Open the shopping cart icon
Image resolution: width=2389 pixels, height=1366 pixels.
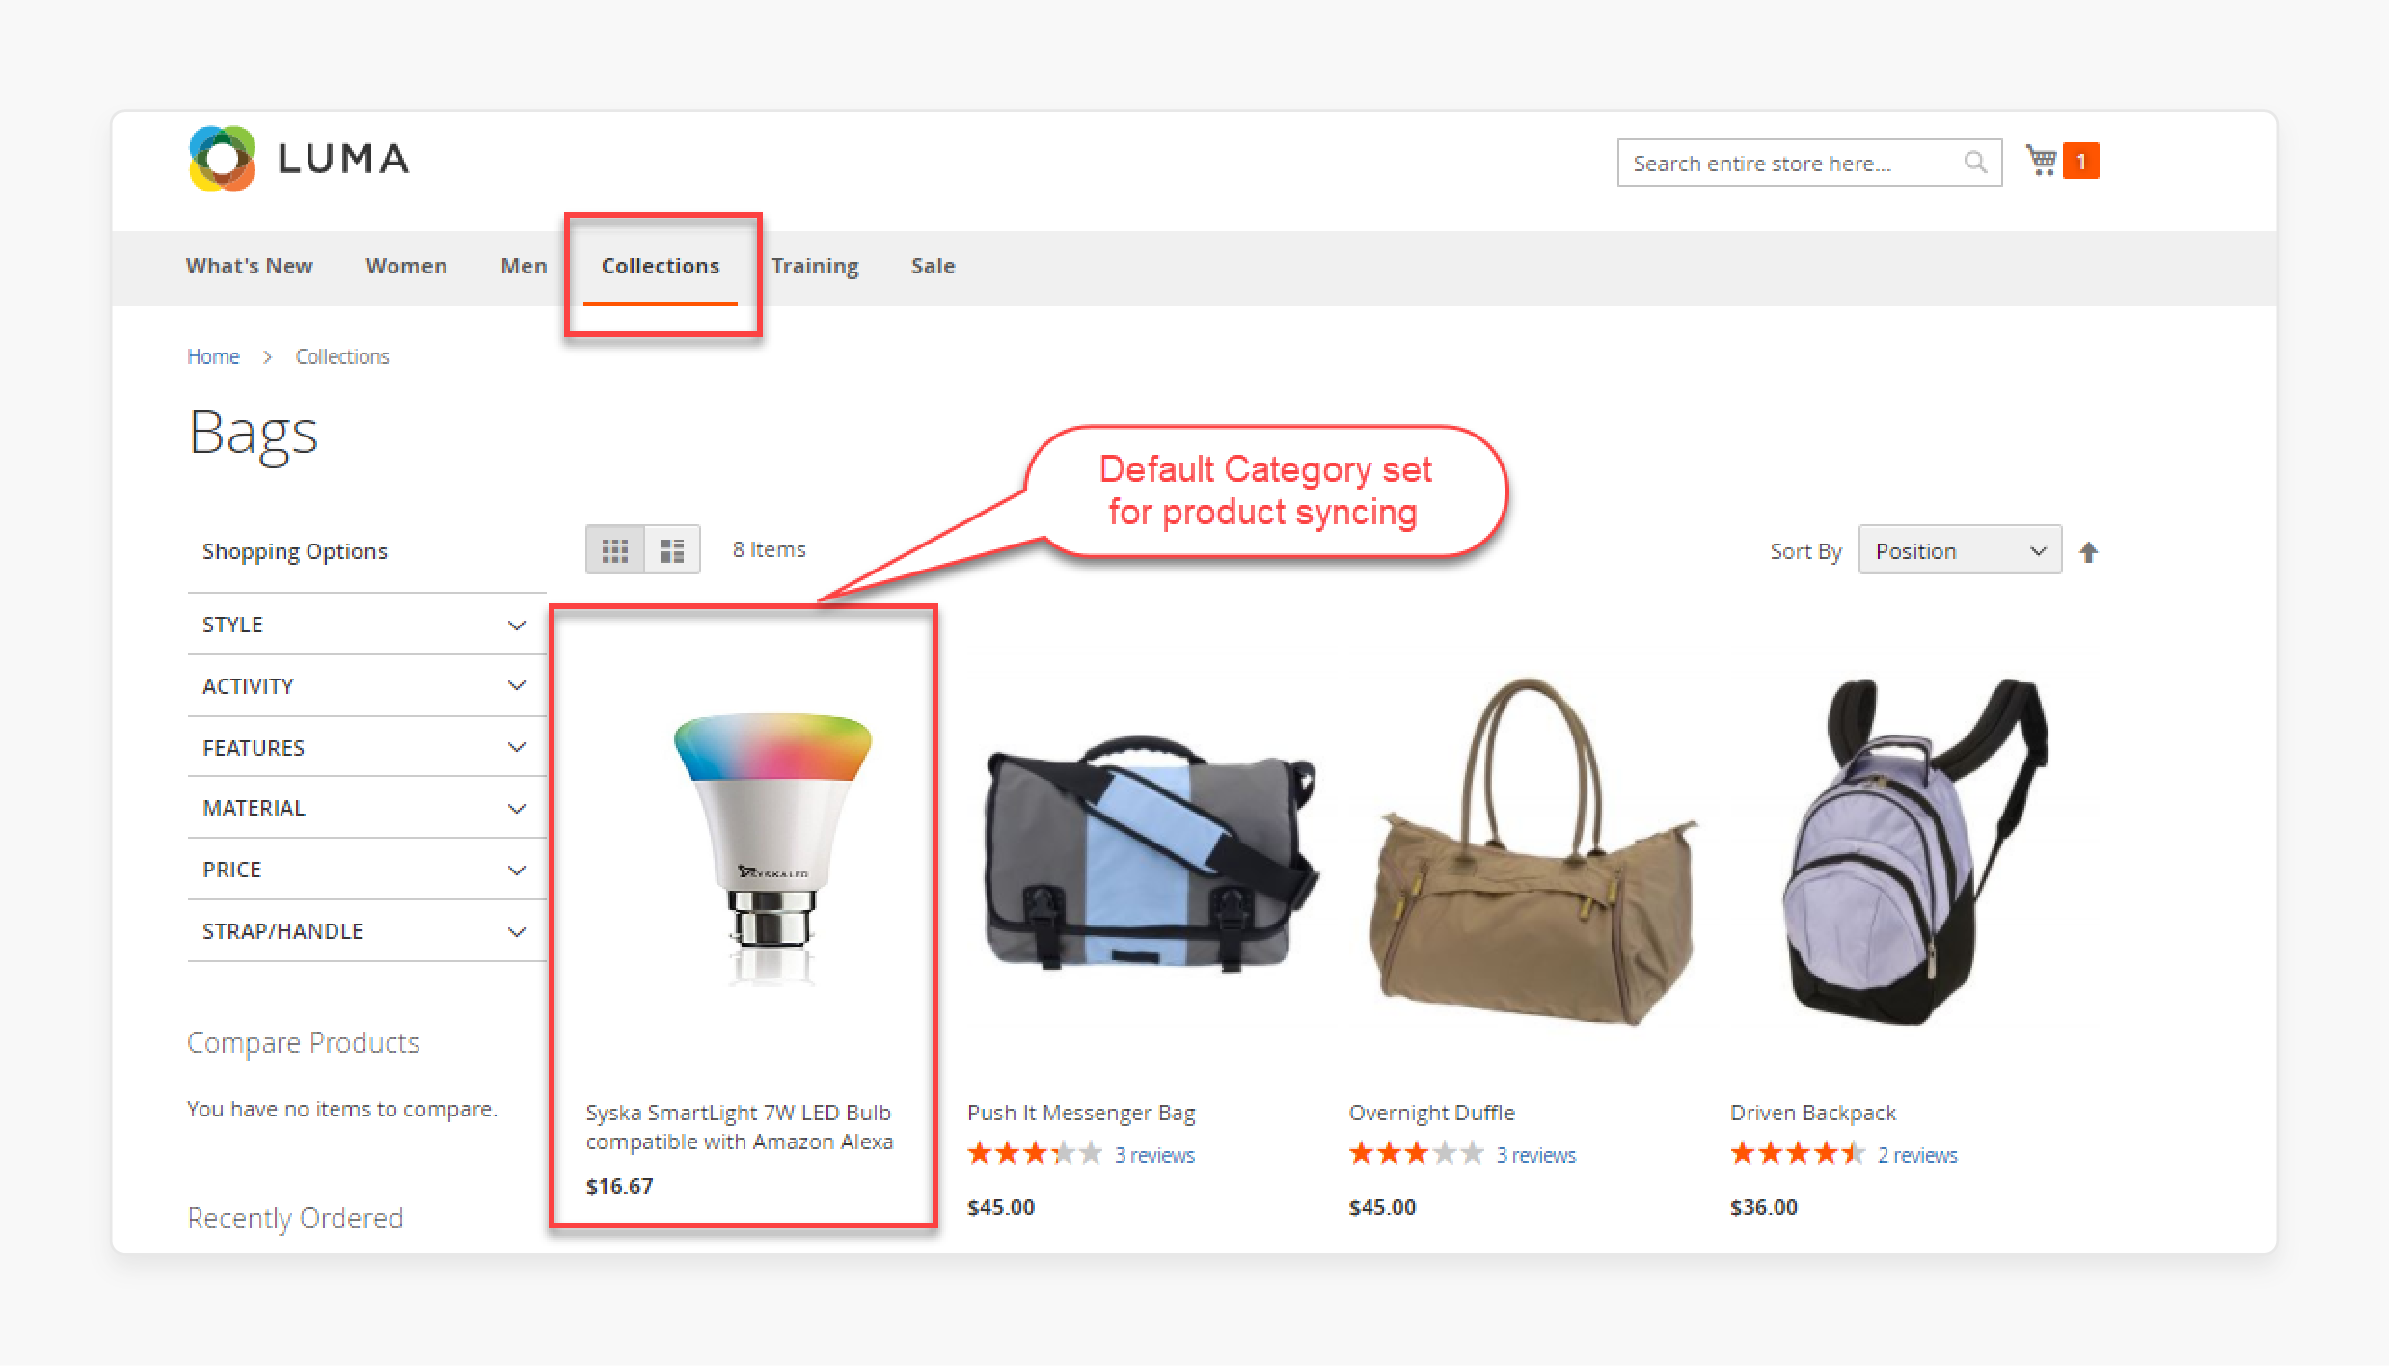click(x=2041, y=160)
